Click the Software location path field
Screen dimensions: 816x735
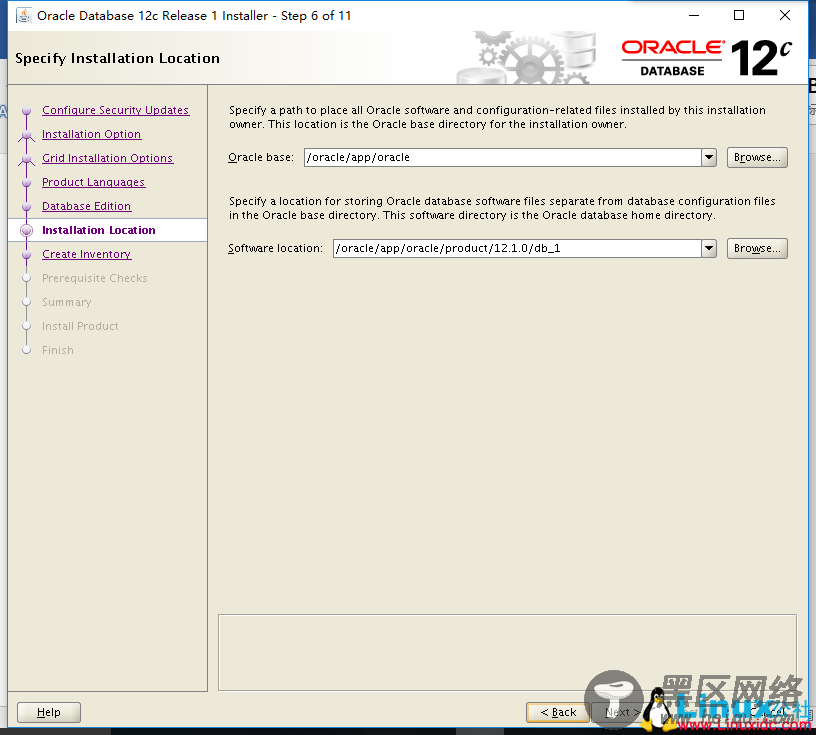pyautogui.click(x=517, y=248)
